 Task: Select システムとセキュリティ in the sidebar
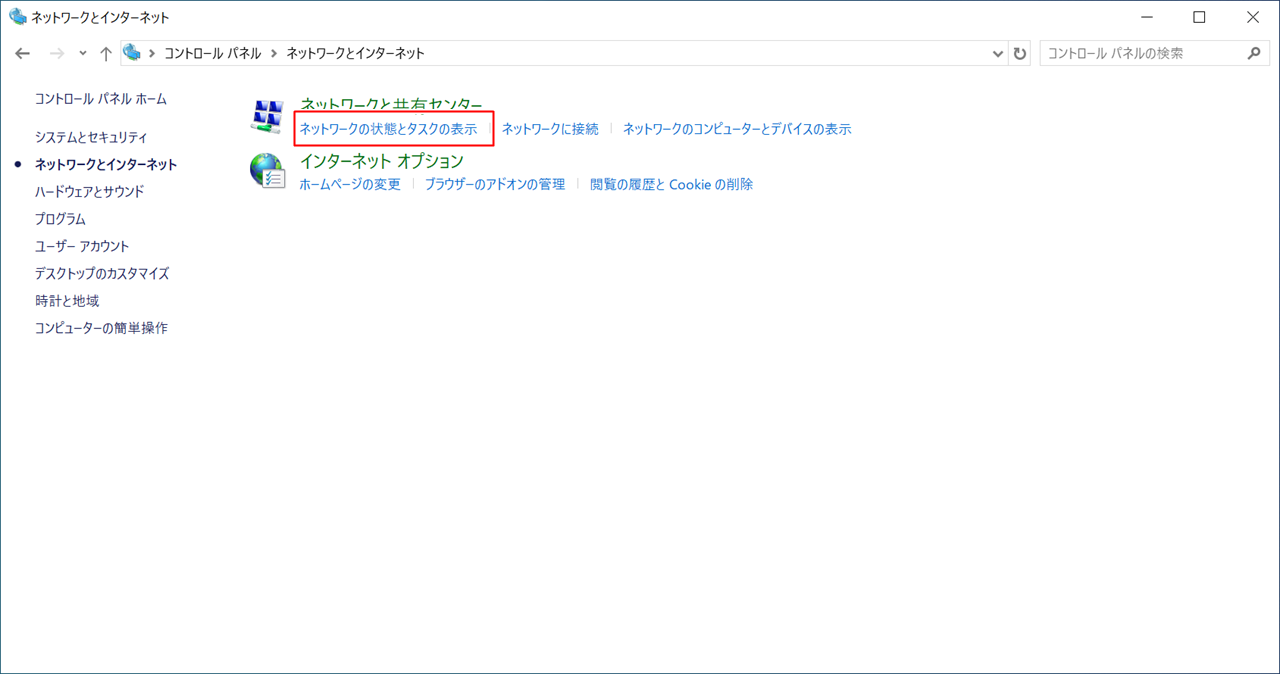[x=91, y=137]
